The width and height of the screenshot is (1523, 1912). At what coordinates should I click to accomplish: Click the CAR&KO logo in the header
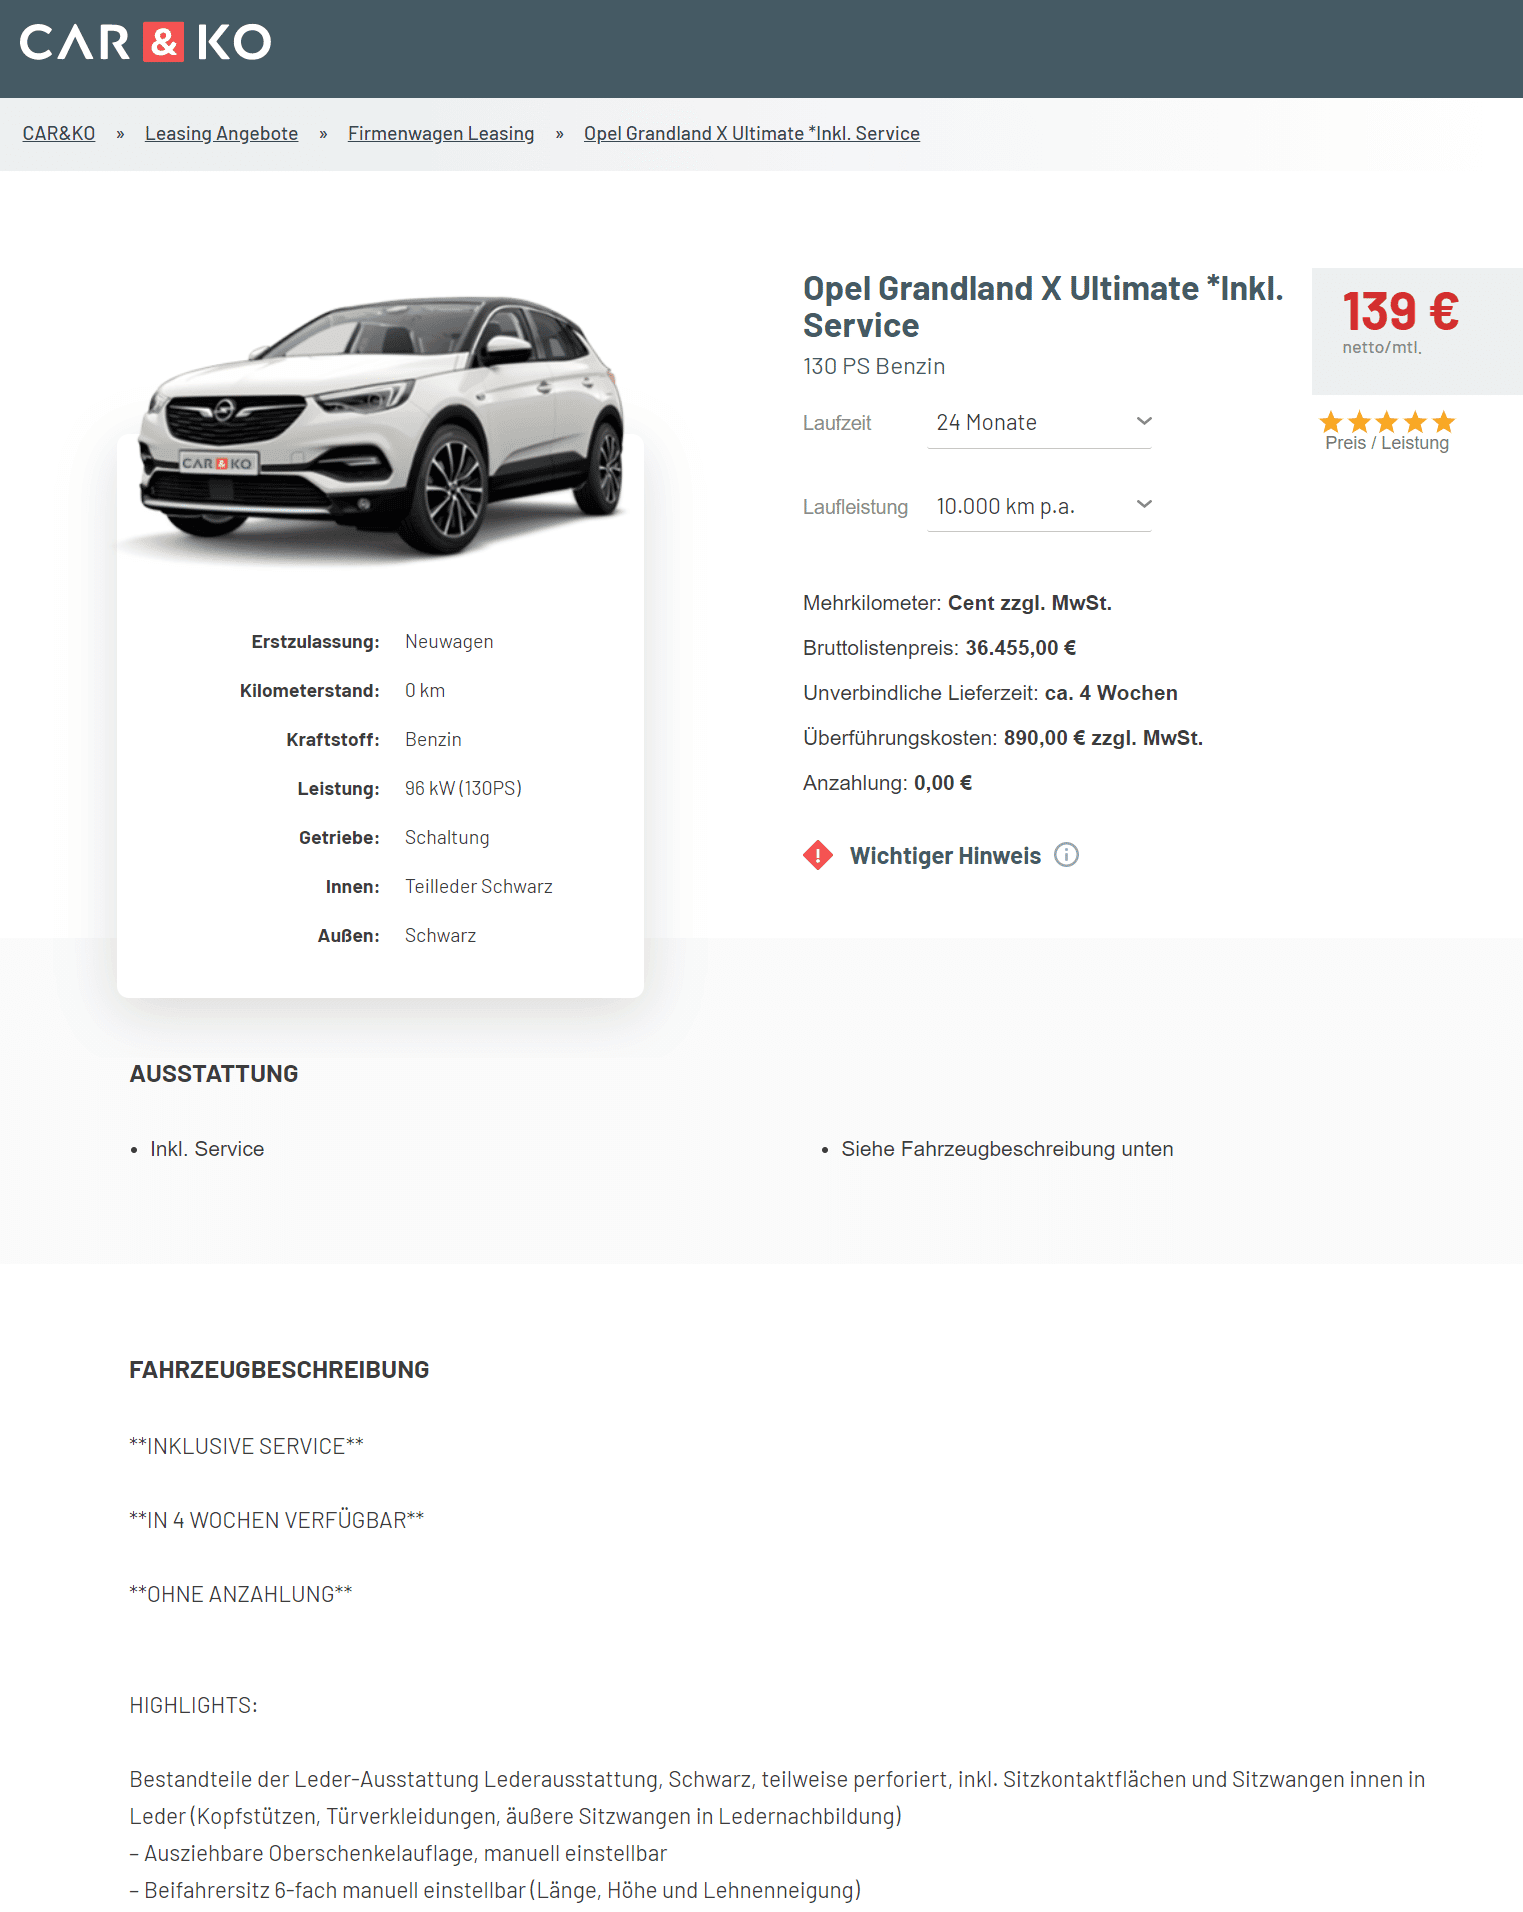click(x=145, y=42)
